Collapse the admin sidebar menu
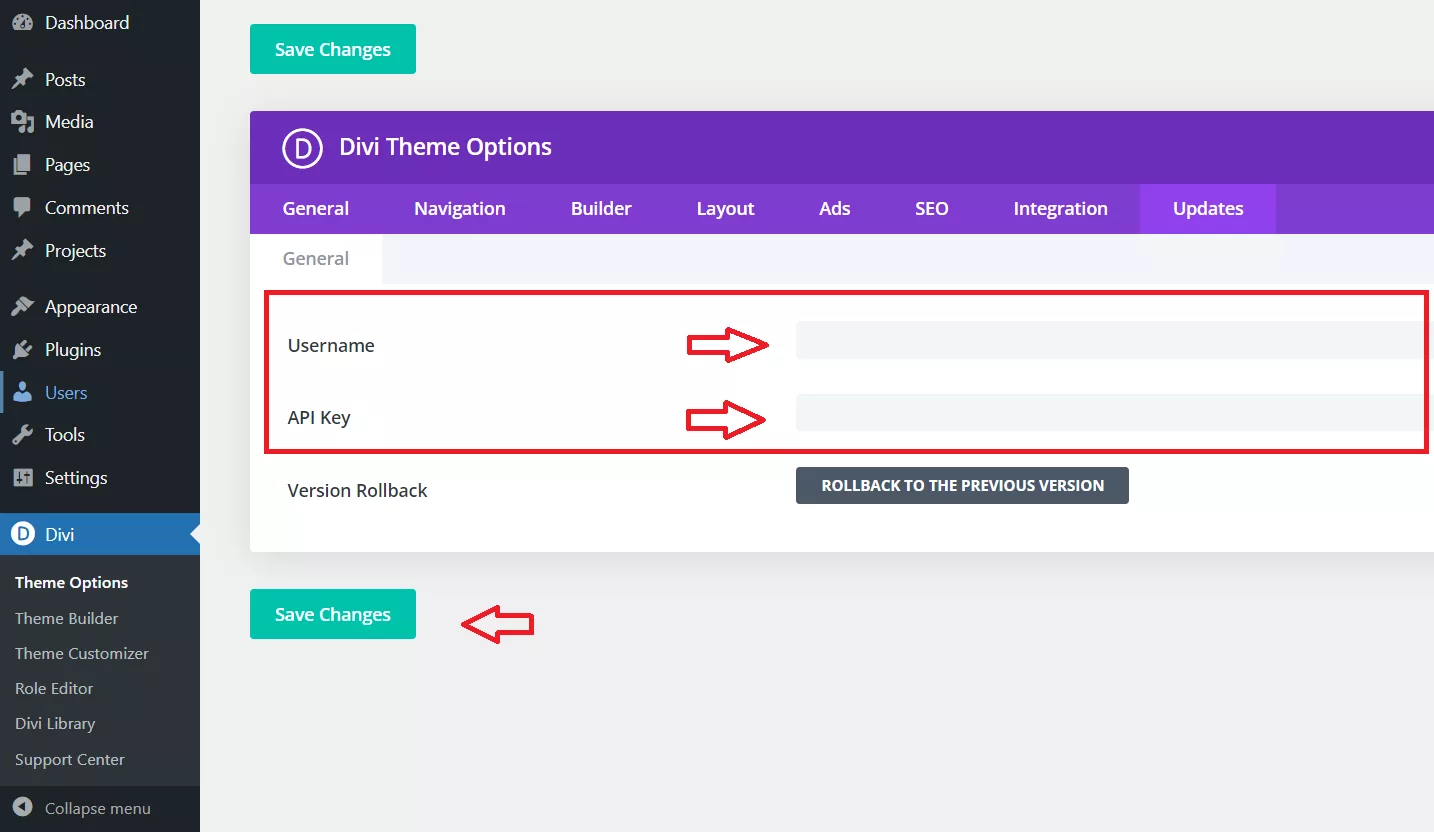 pos(100,808)
